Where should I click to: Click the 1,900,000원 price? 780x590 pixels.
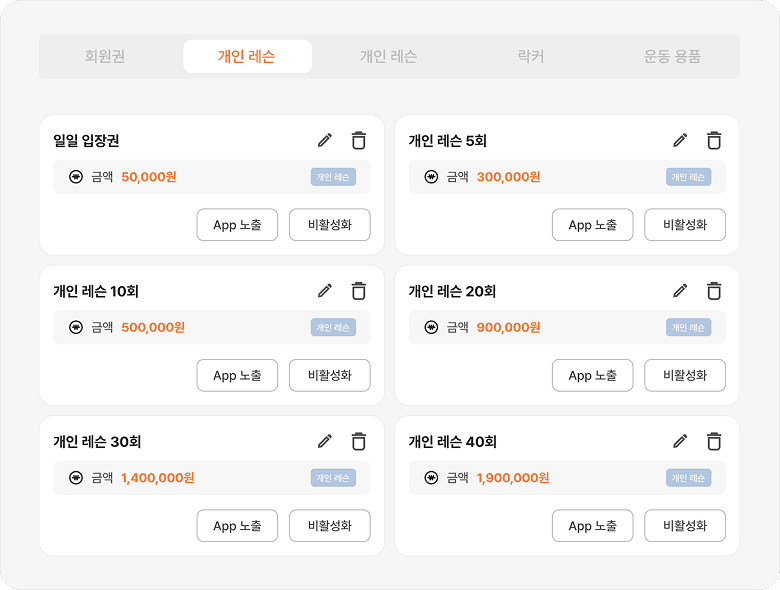tap(513, 478)
